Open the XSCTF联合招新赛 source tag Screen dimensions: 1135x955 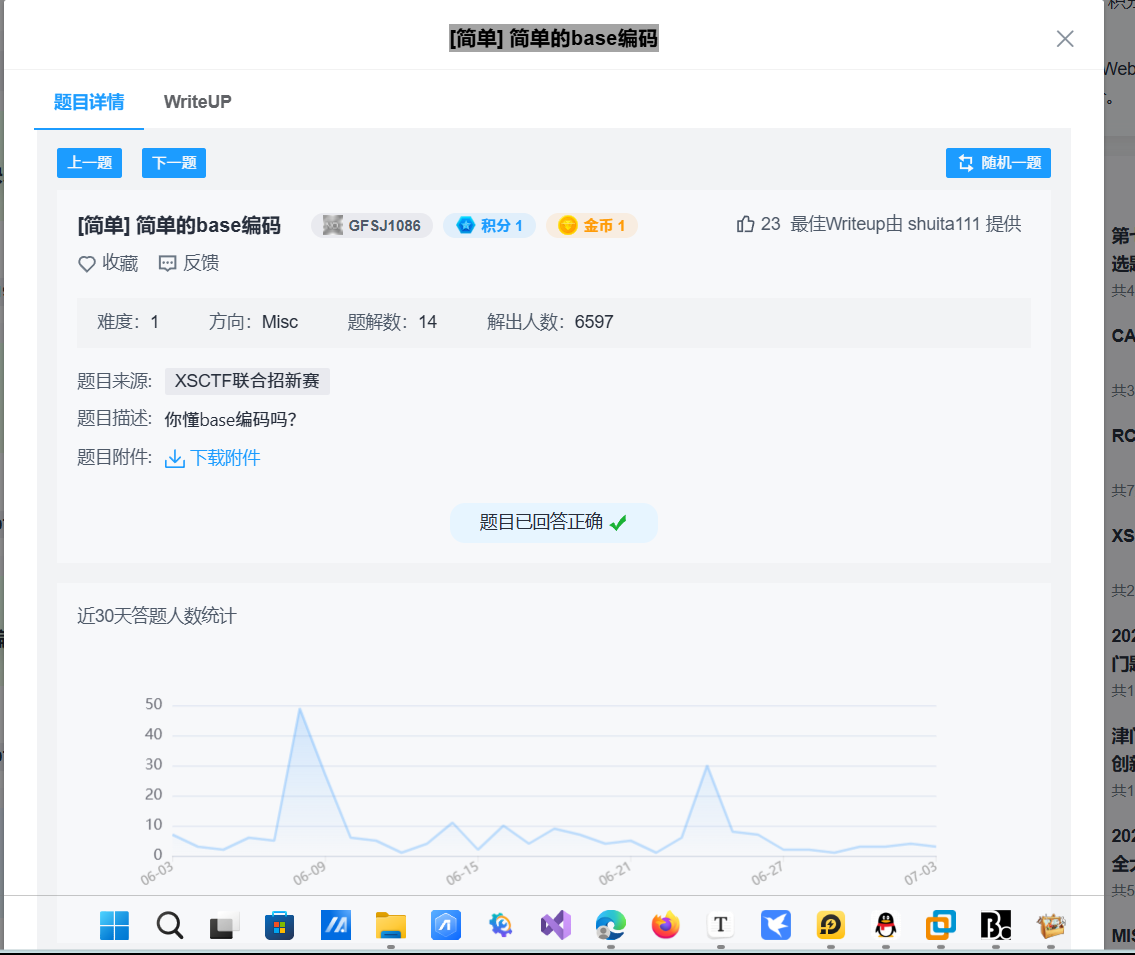tap(247, 381)
